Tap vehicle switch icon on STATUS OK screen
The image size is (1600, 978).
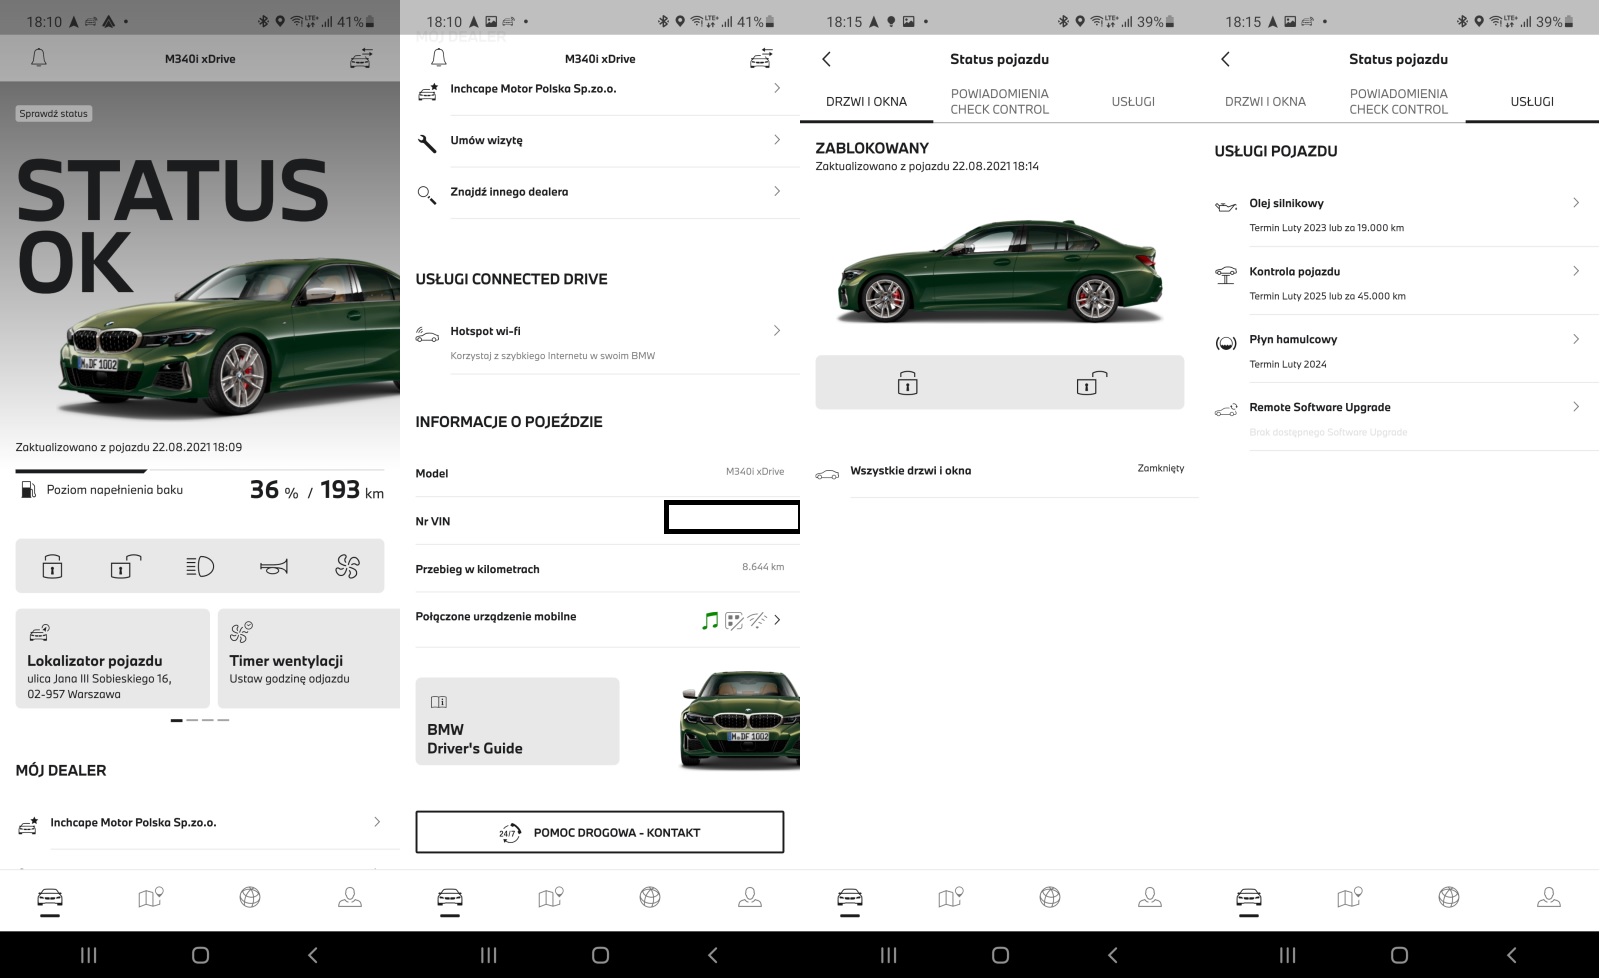[361, 59]
